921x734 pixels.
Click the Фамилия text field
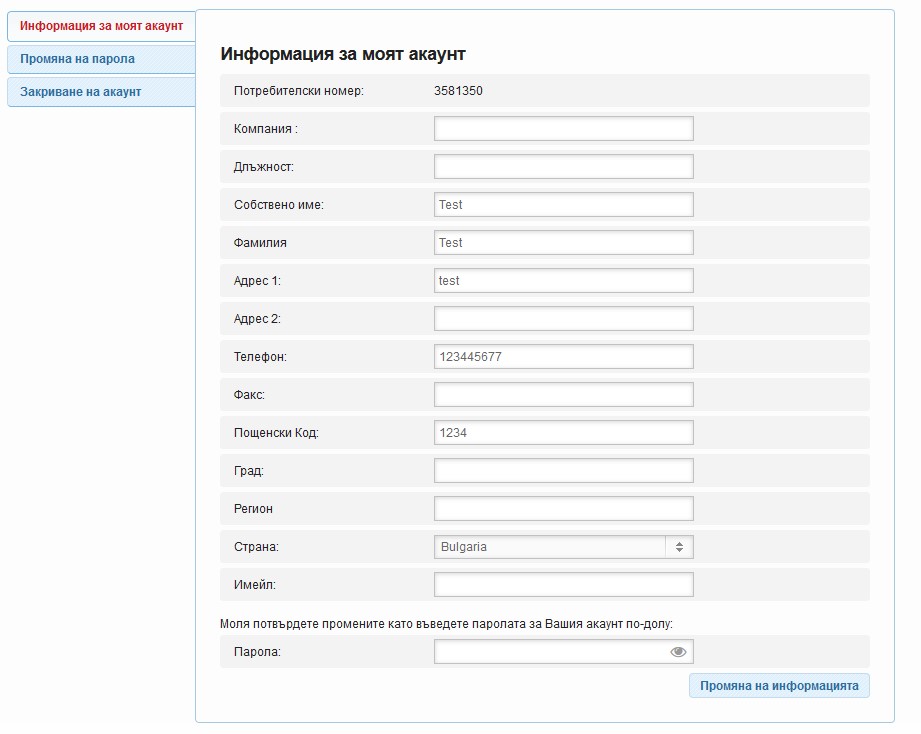pos(563,243)
